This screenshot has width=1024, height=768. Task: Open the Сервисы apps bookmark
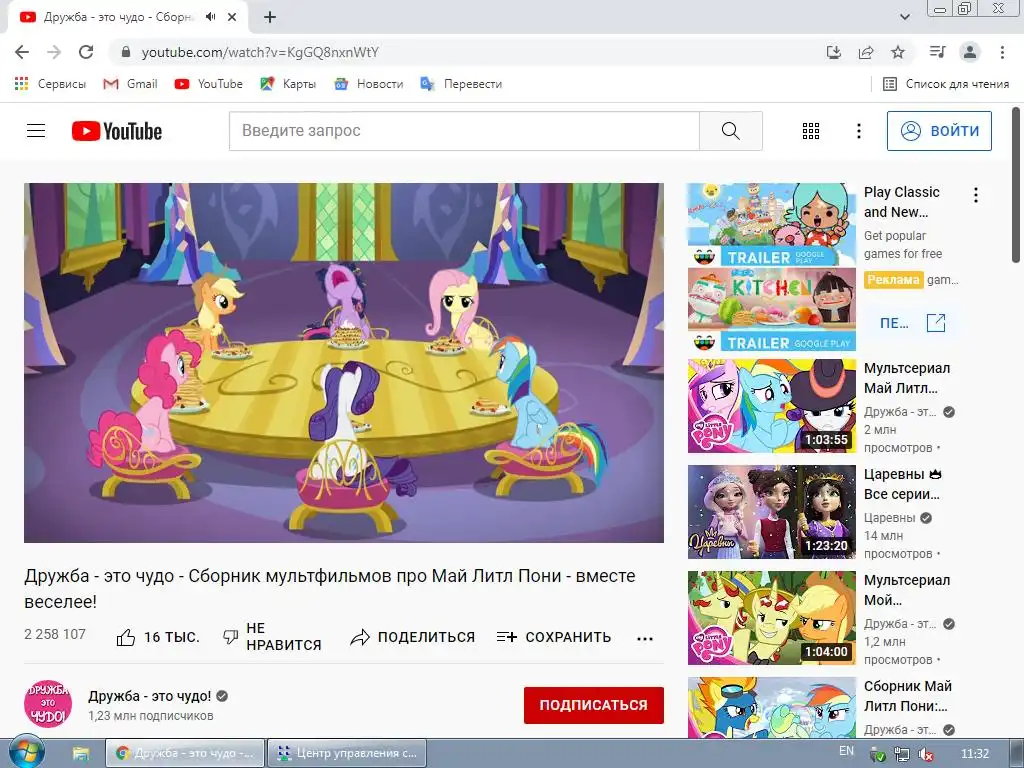[x=50, y=84]
